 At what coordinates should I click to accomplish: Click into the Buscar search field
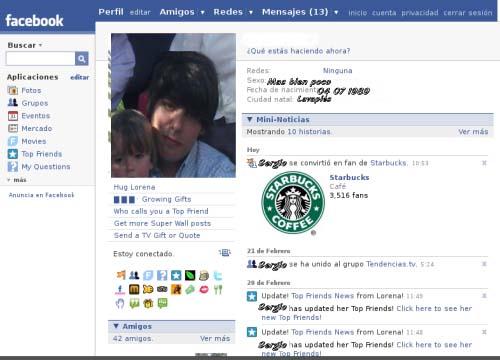(x=40, y=59)
